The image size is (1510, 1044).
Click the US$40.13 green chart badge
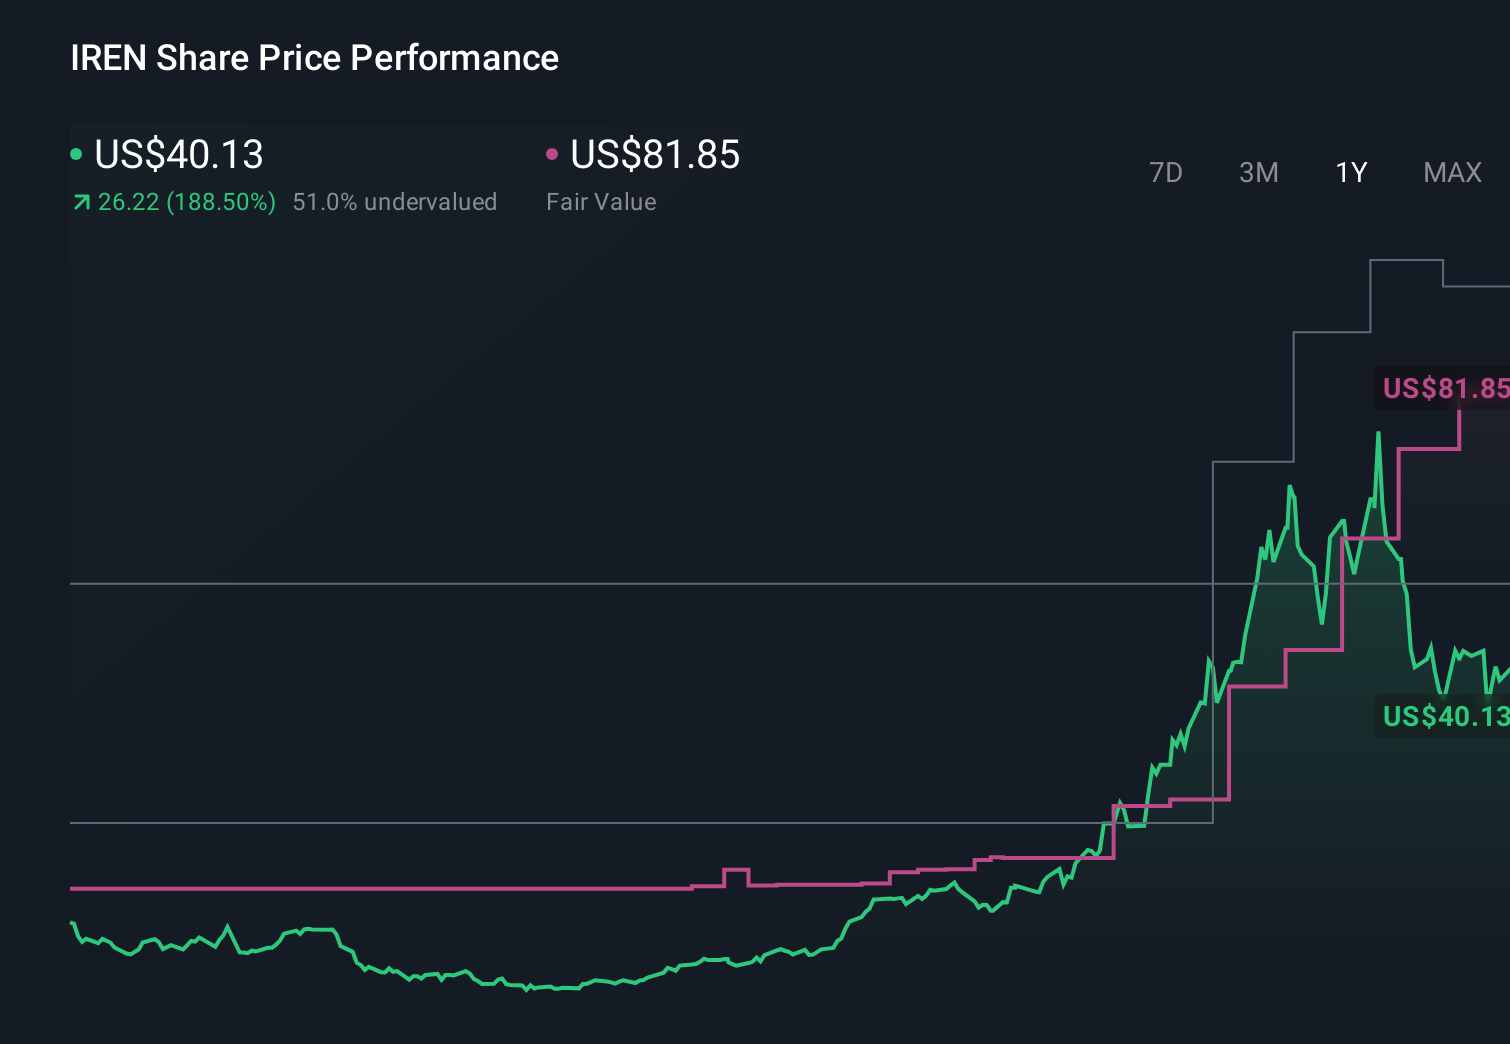point(1444,715)
